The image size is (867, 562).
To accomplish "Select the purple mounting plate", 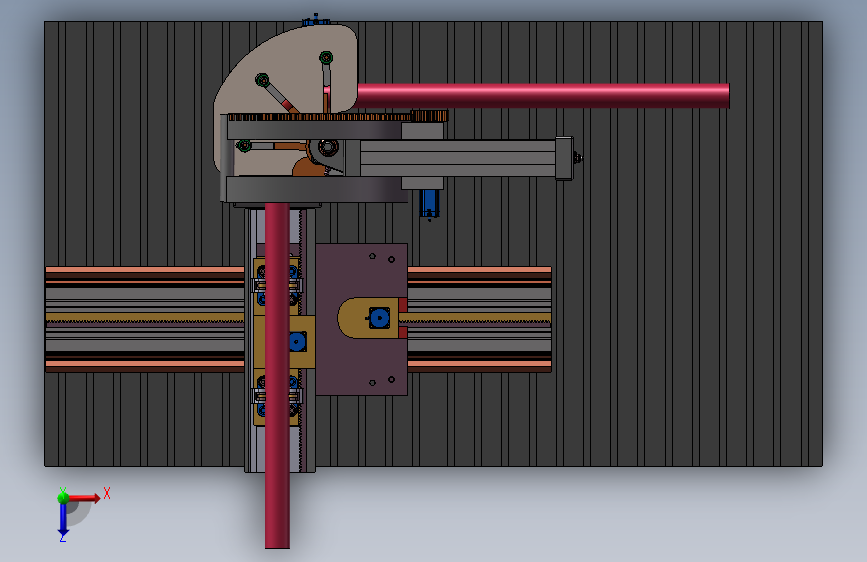I will pos(362,320).
